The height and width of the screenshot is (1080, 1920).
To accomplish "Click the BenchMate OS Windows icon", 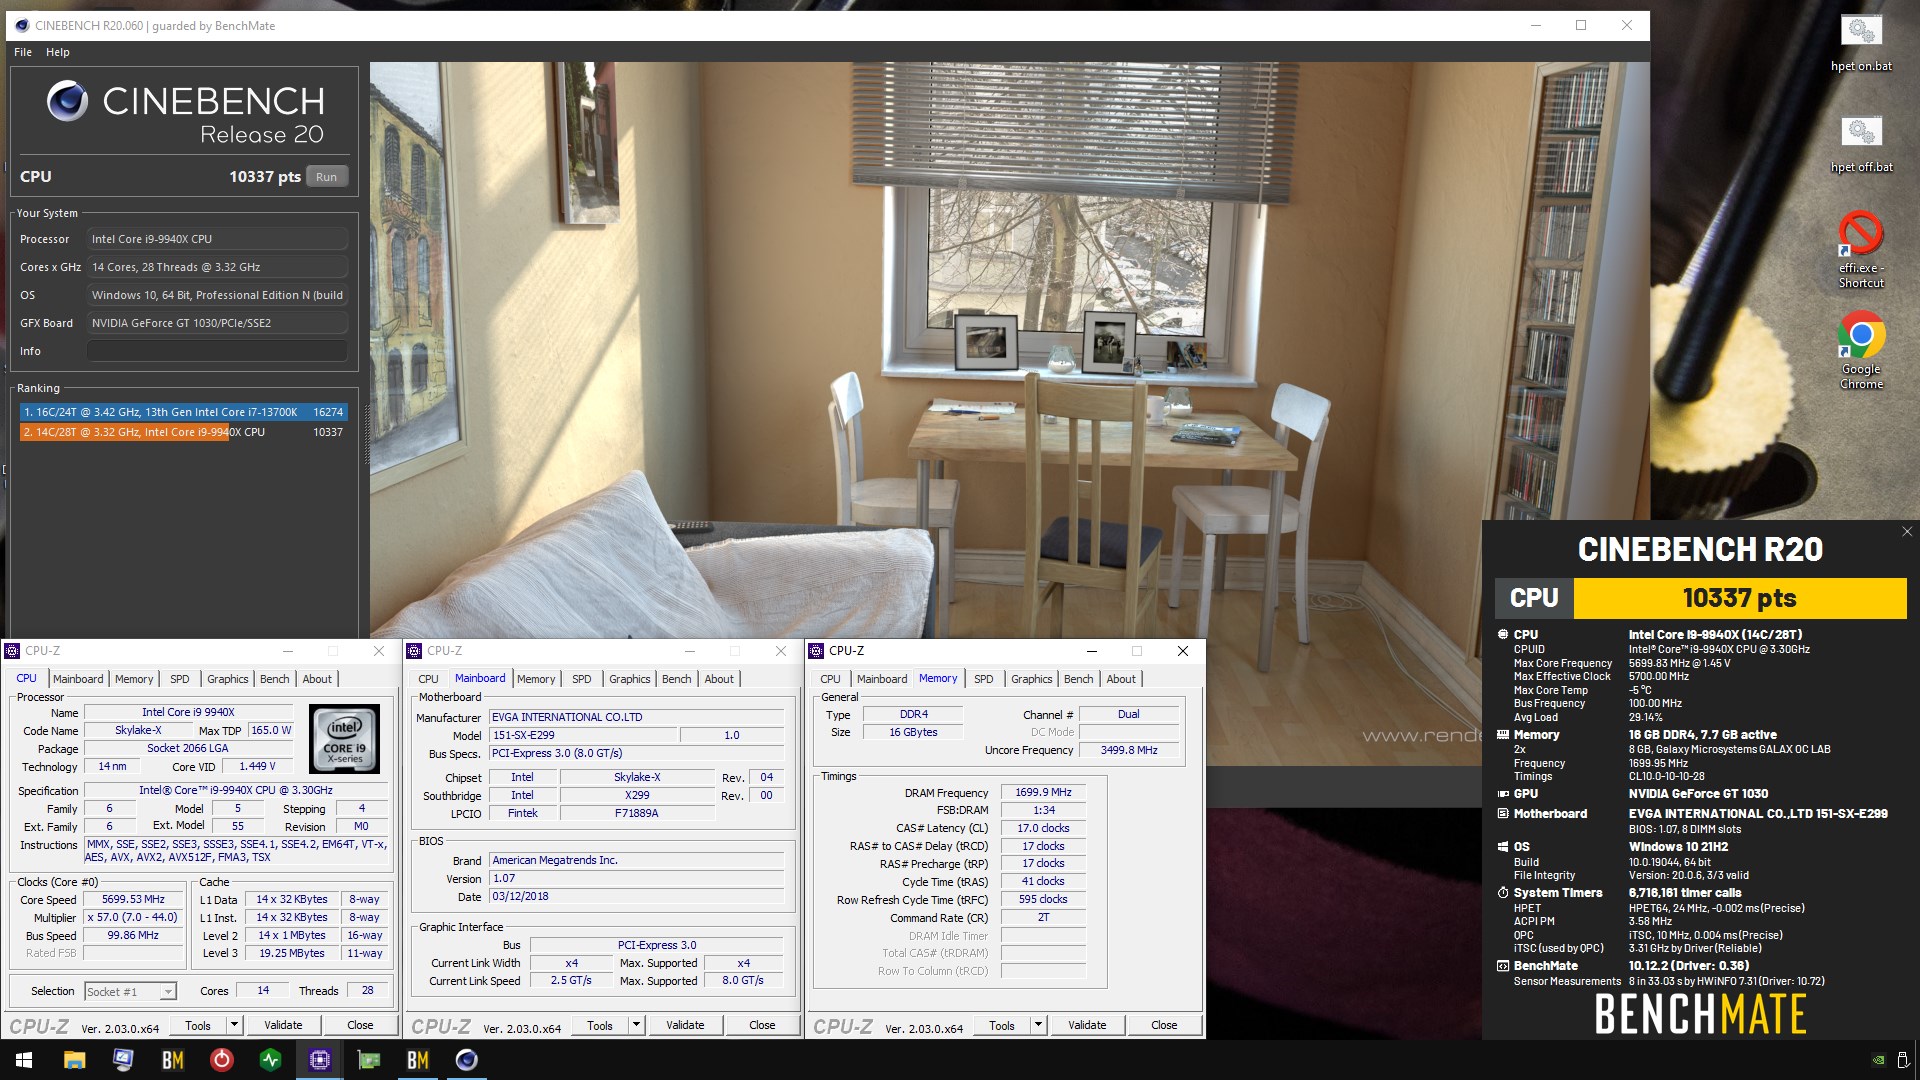I will [1503, 846].
